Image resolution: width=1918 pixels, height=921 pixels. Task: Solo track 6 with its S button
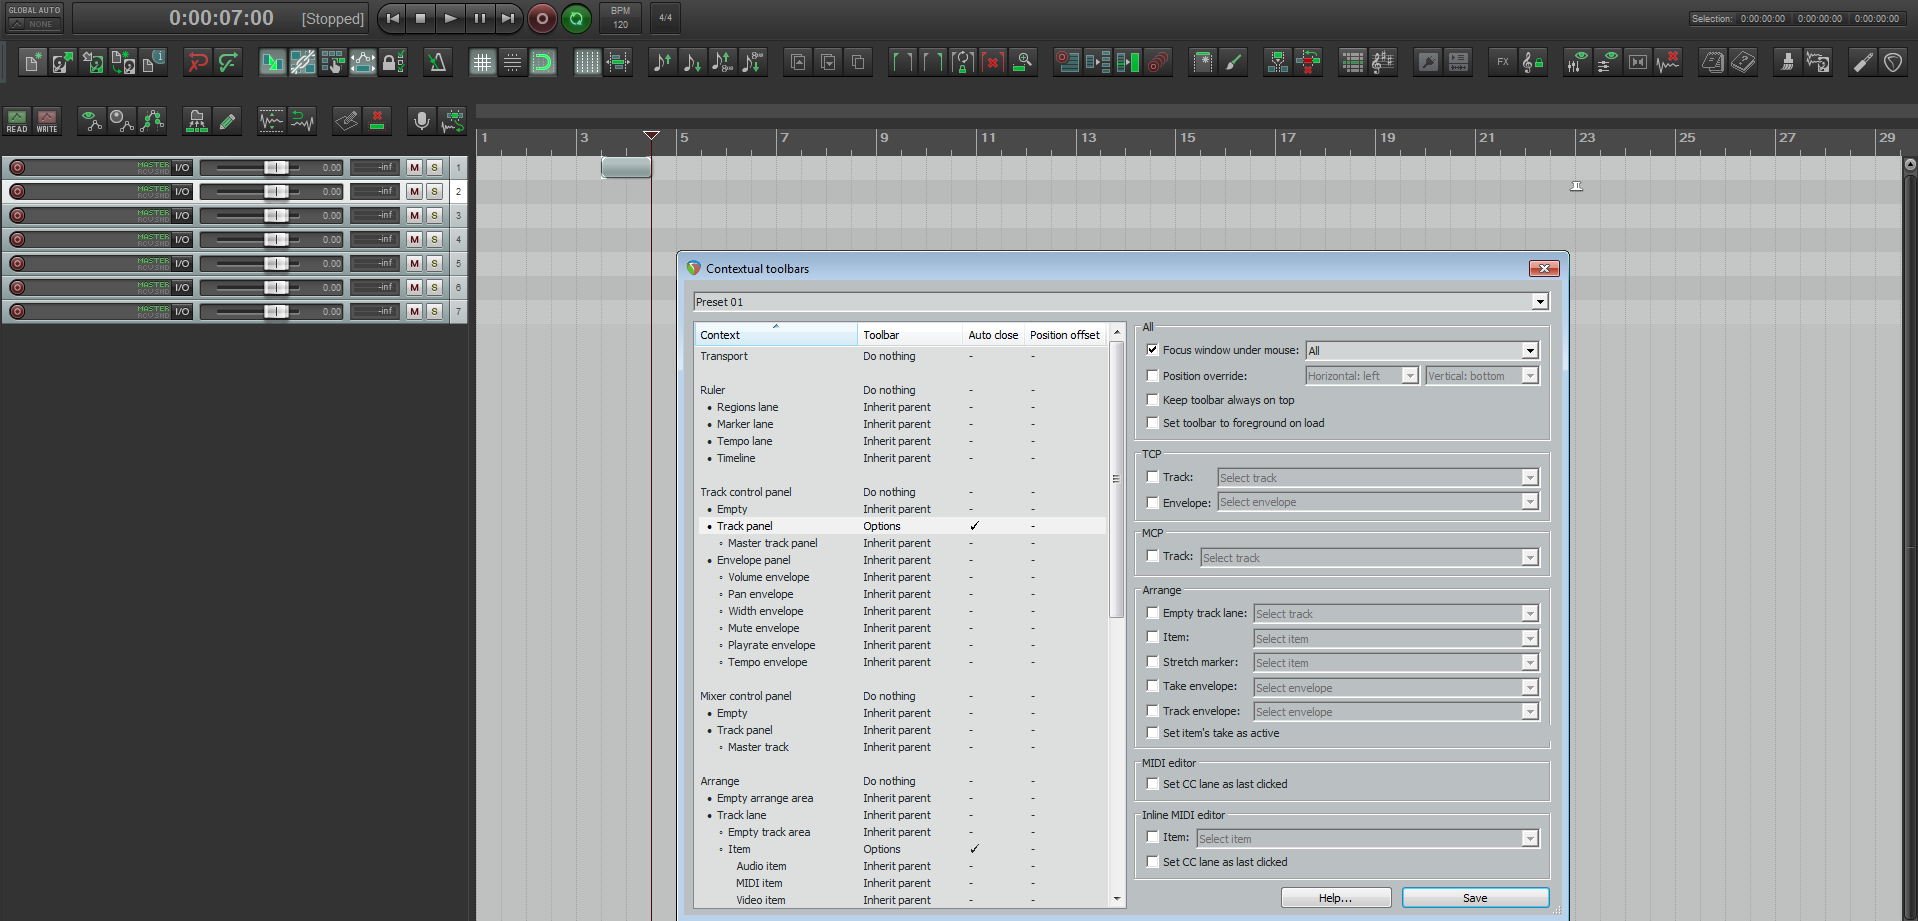[435, 288]
